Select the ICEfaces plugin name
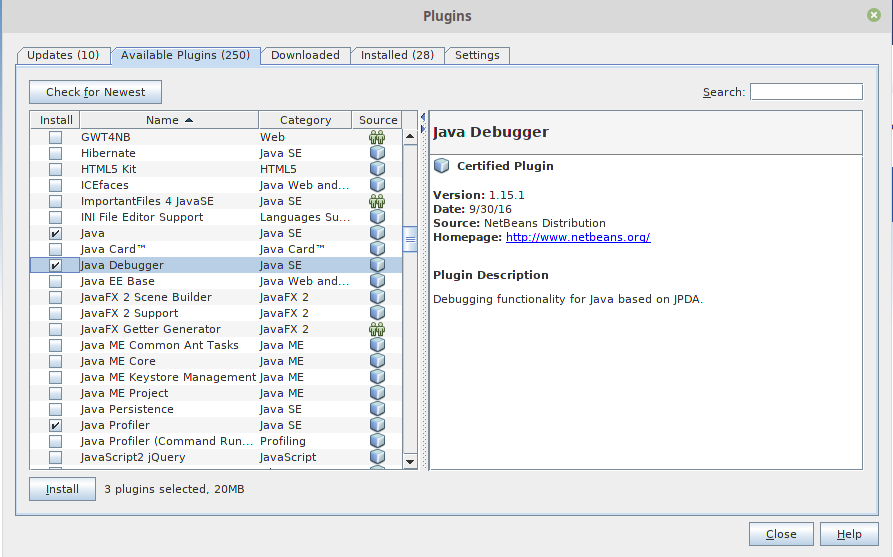Image resolution: width=893 pixels, height=557 pixels. (x=105, y=185)
